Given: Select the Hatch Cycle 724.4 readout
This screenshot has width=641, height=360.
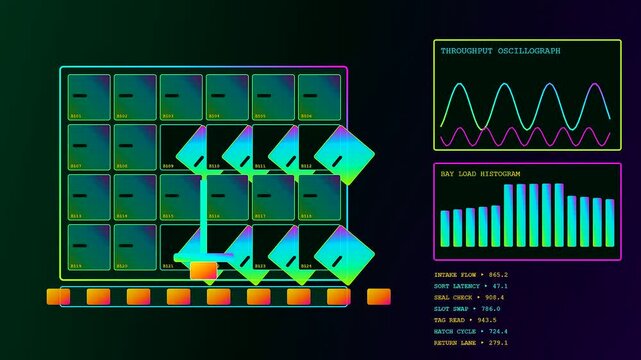Looking at the screenshot, I should pos(471,331).
